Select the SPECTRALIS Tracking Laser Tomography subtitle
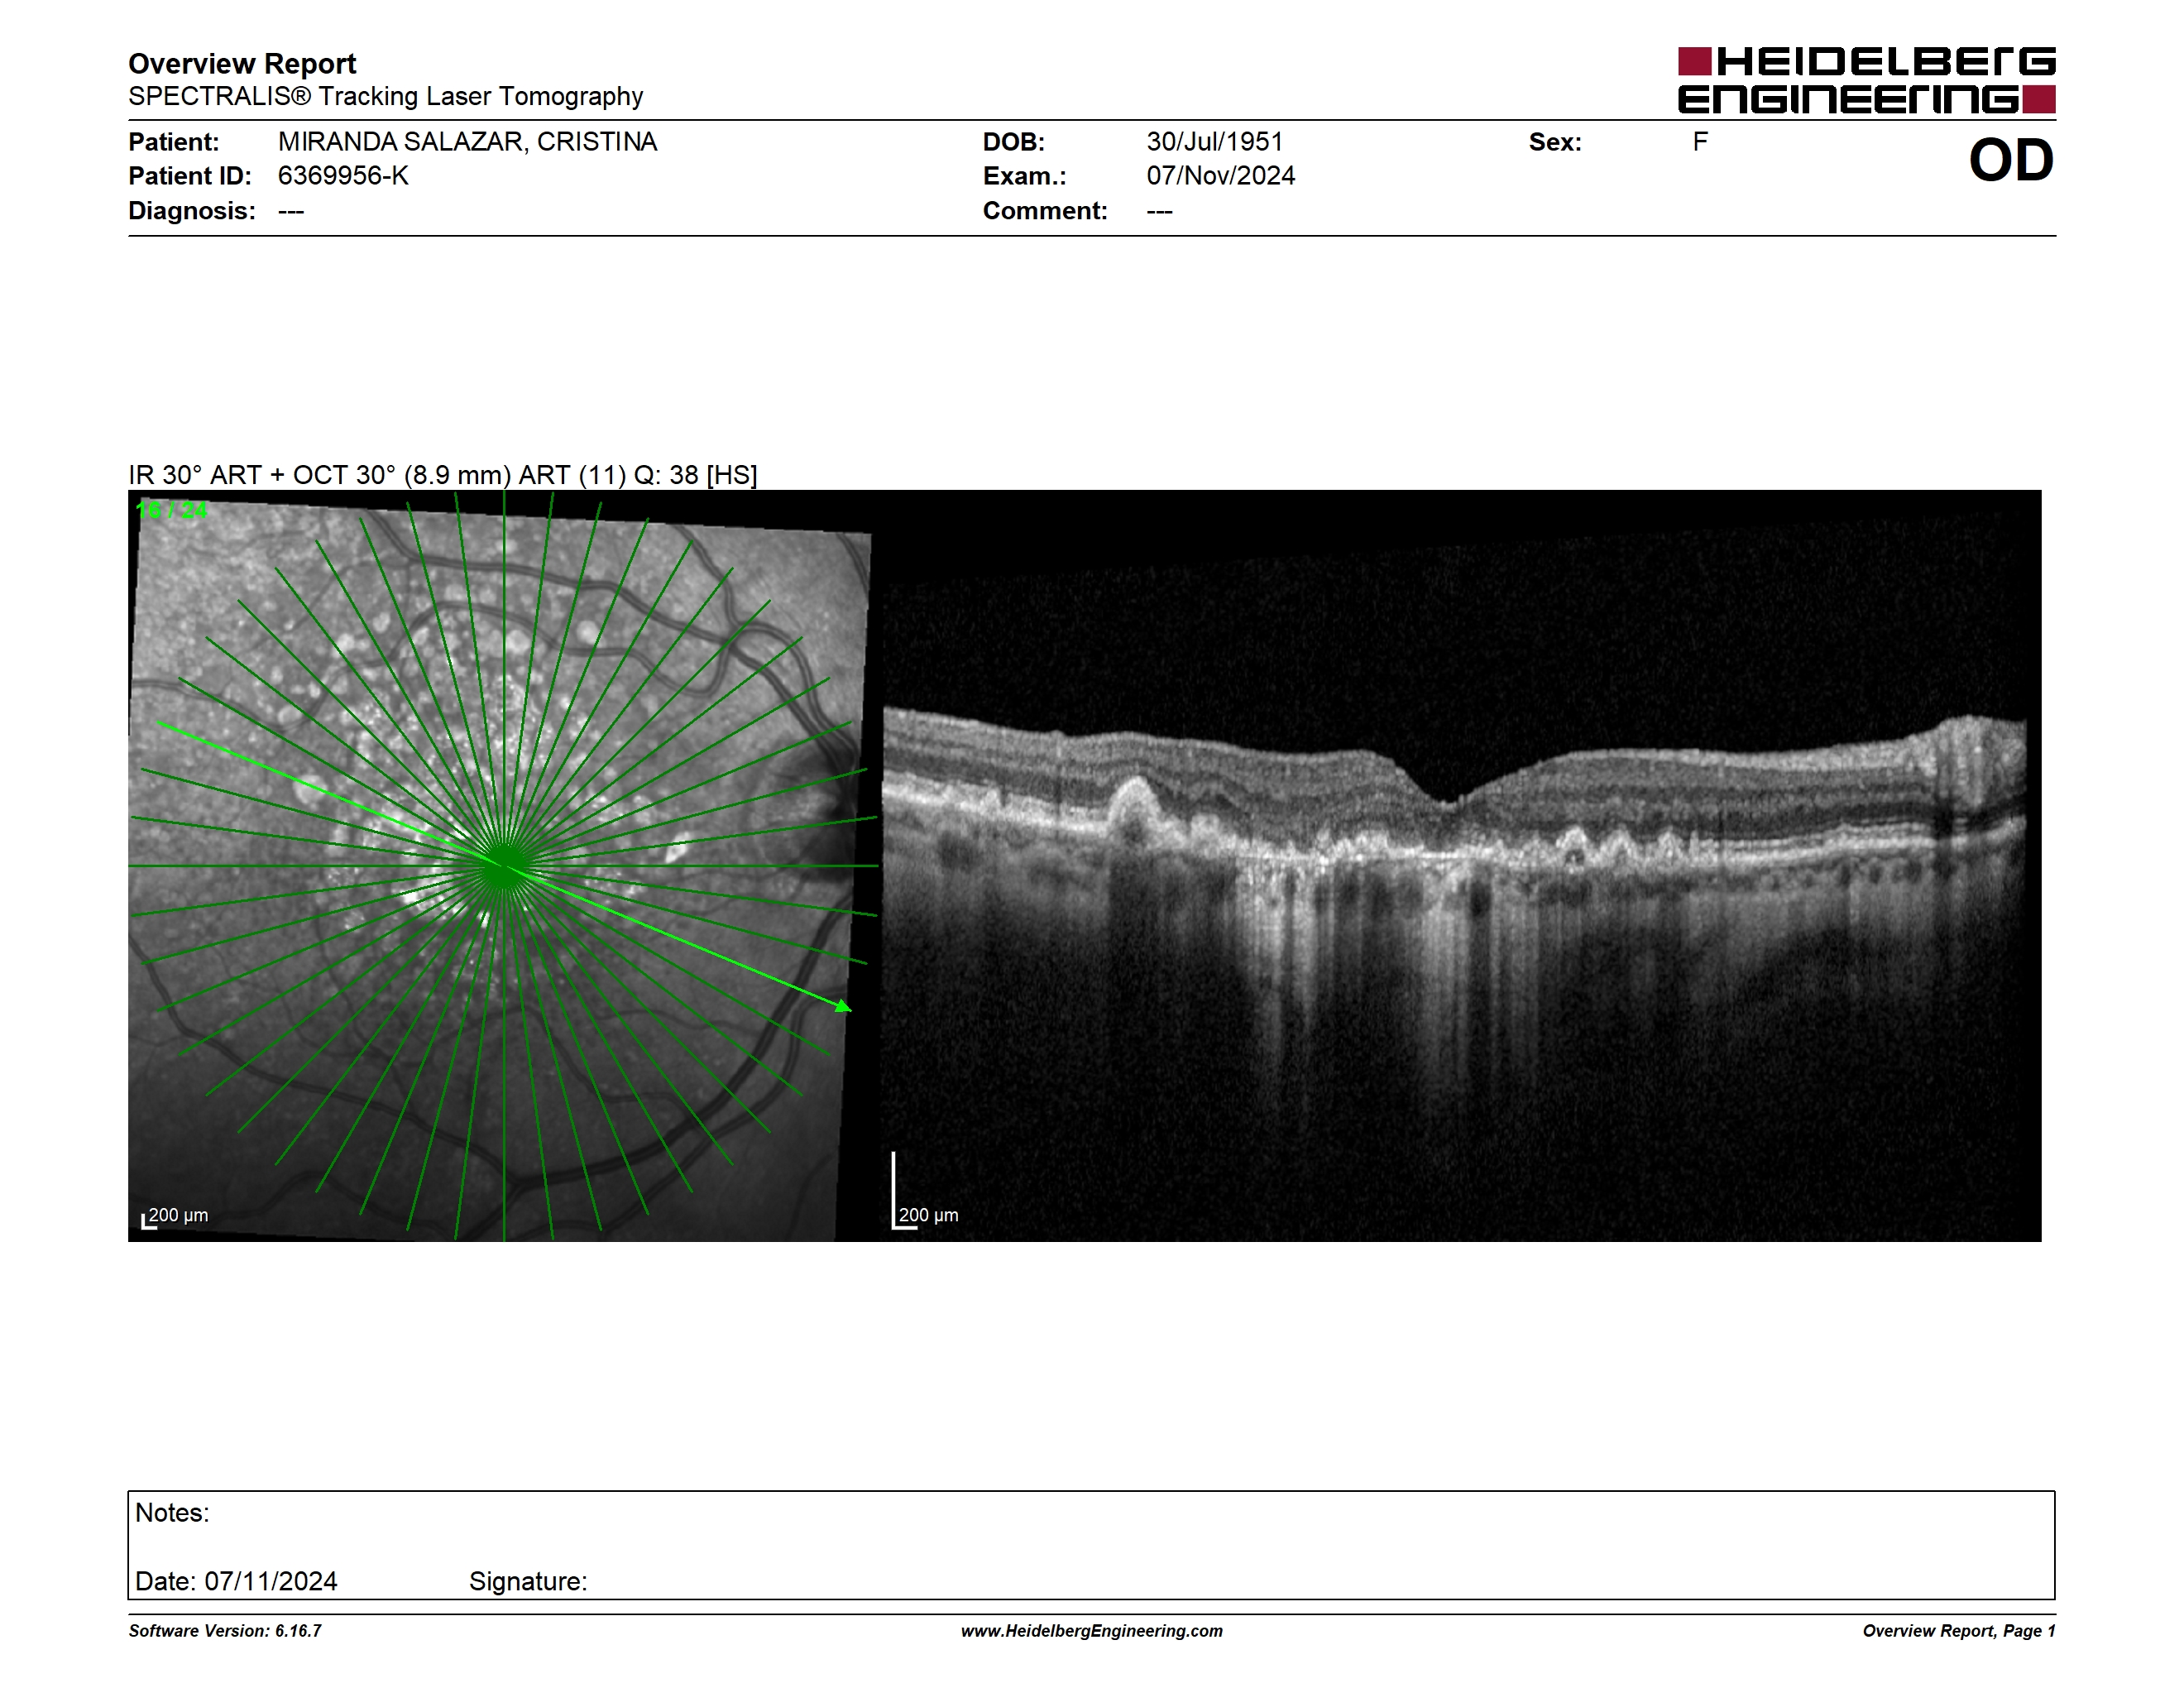Screen dimensions: 2184x1688 [x=385, y=96]
